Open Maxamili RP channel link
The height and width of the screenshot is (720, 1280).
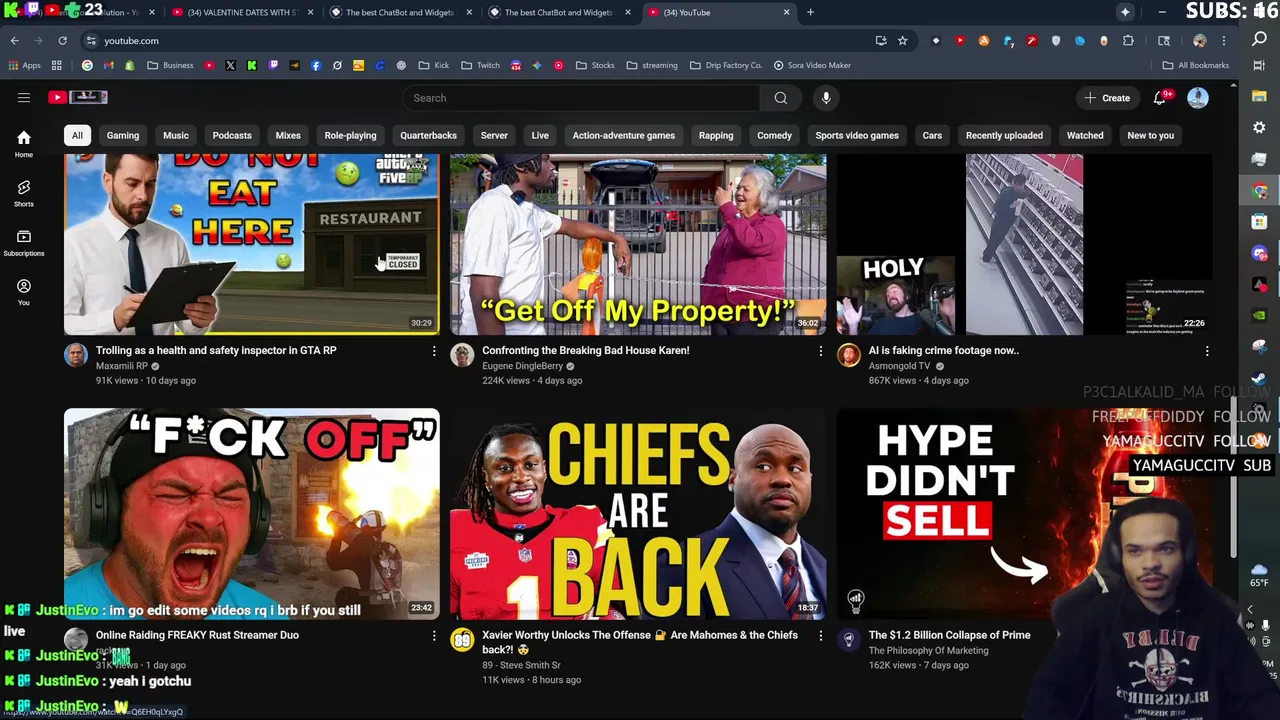click(121, 366)
